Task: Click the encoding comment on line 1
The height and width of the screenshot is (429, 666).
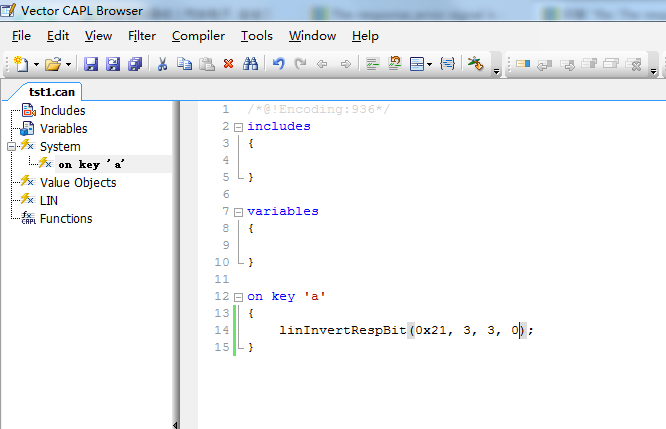Action: (318, 110)
